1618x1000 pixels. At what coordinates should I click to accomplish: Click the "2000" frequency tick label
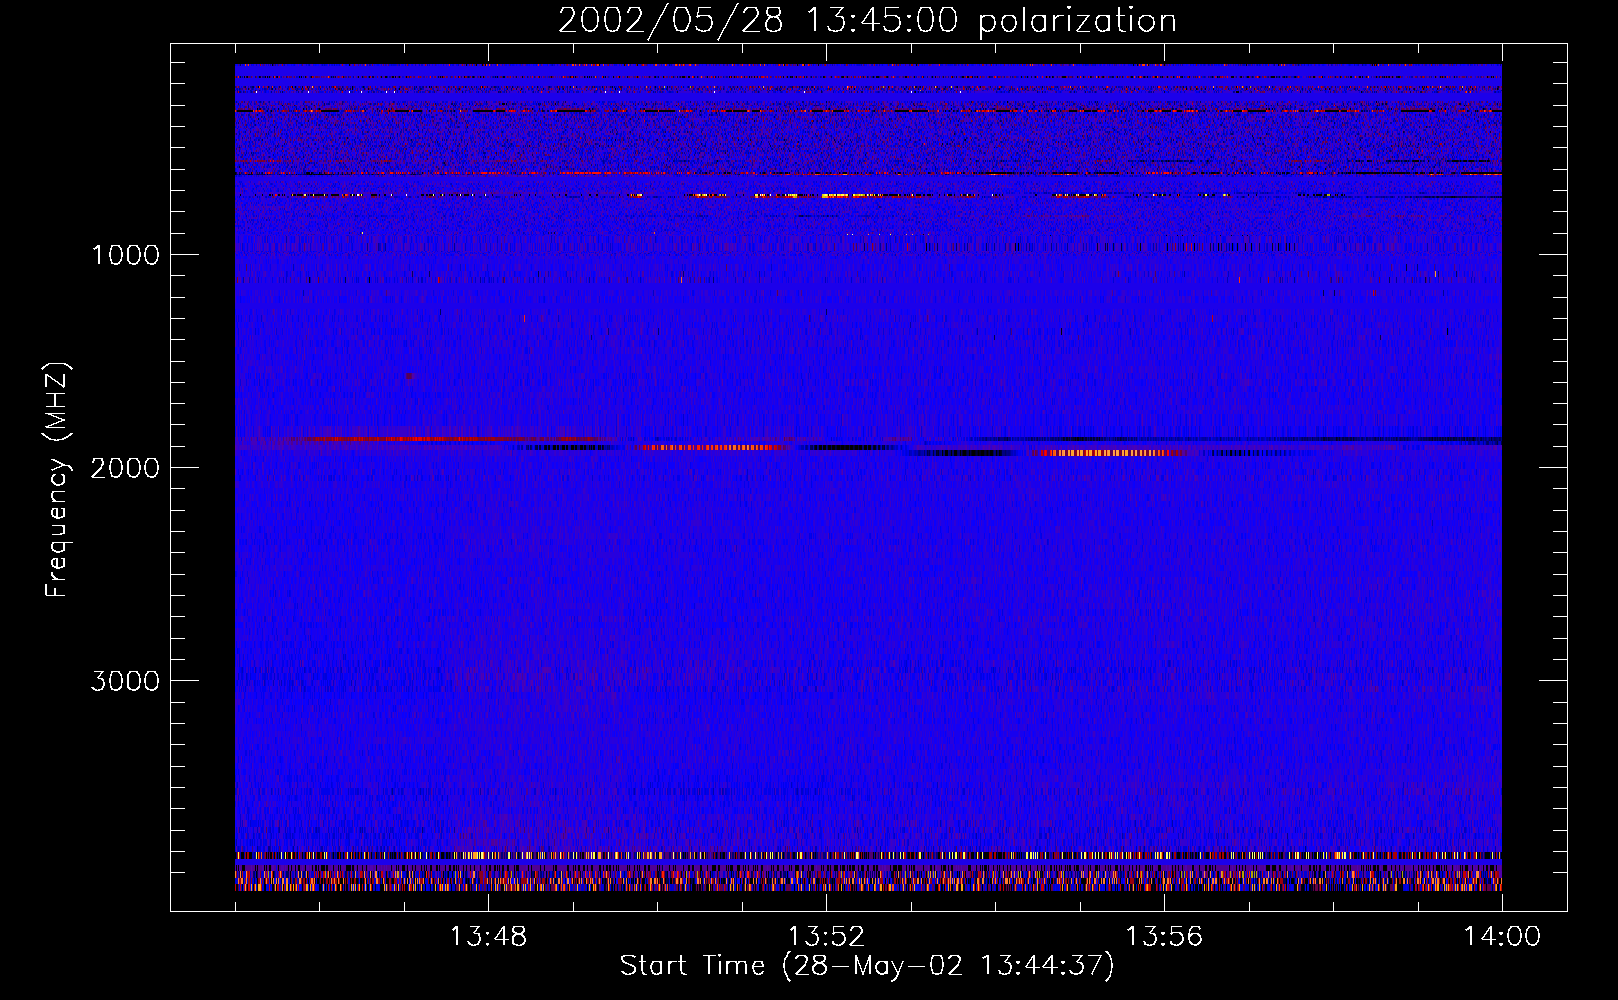click(x=125, y=468)
